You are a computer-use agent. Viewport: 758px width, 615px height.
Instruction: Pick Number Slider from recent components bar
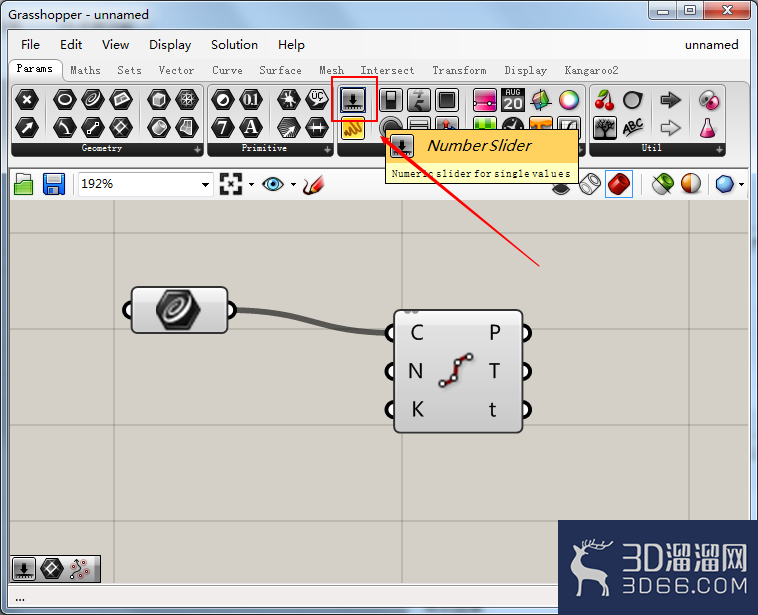coord(24,569)
